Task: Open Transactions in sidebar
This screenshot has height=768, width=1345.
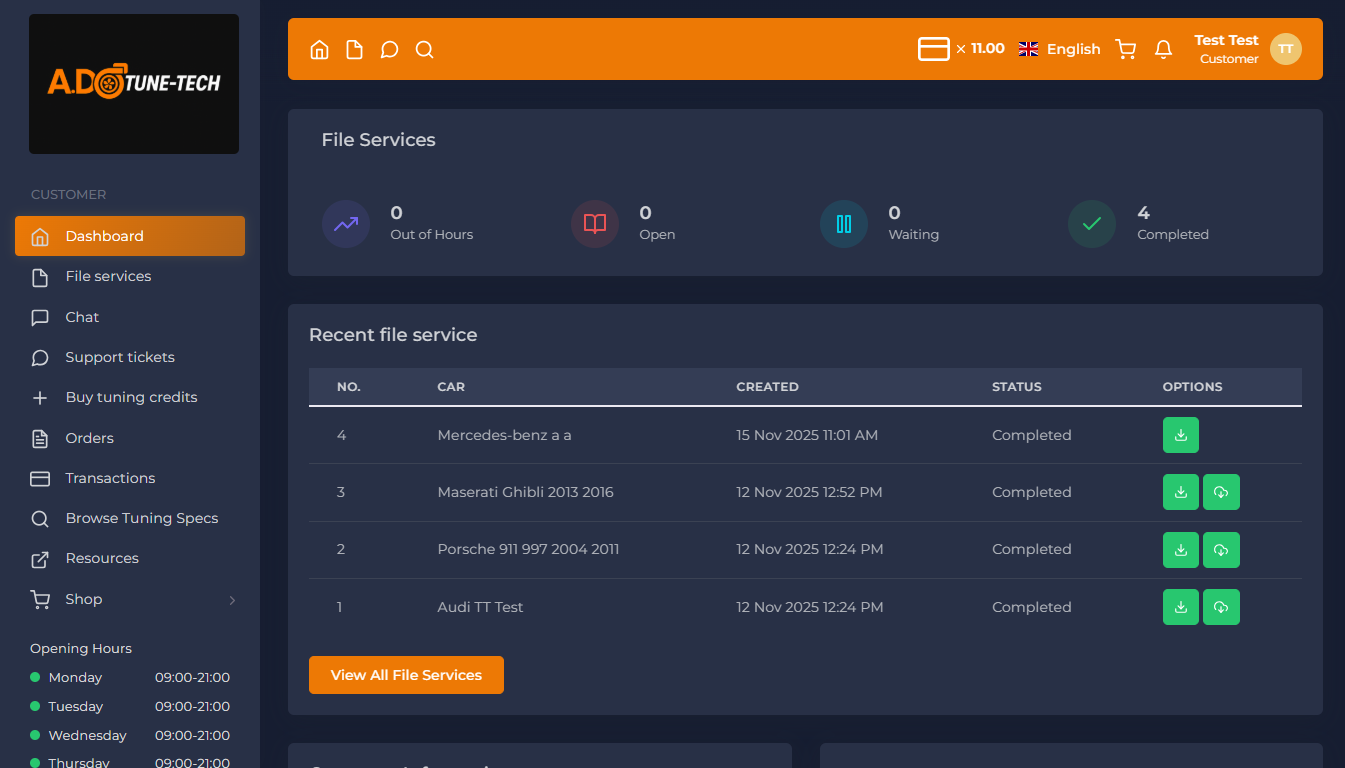Action: [130, 478]
